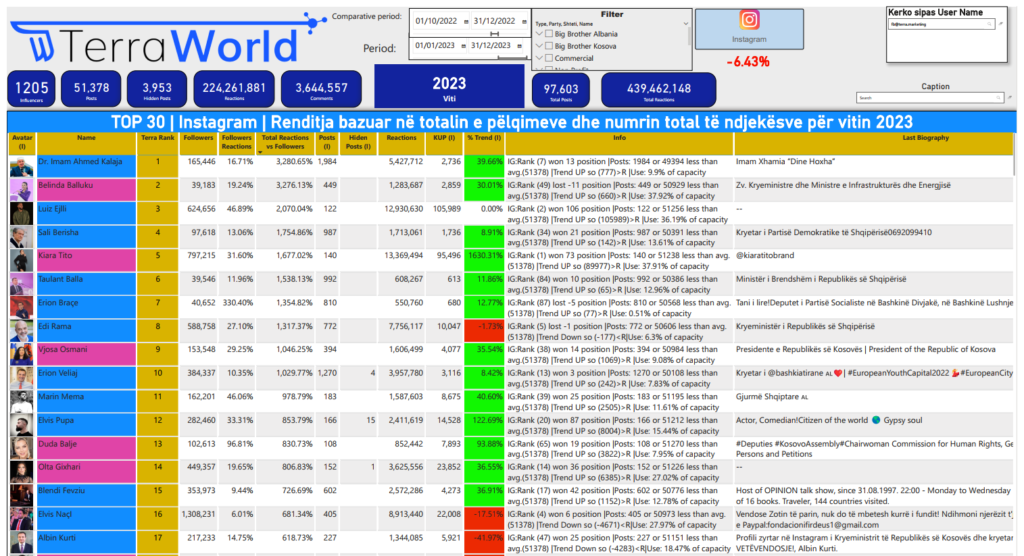Image resolution: width=1024 pixels, height=556 pixels.
Task: Click the -6.43% change value
Action: (748, 61)
